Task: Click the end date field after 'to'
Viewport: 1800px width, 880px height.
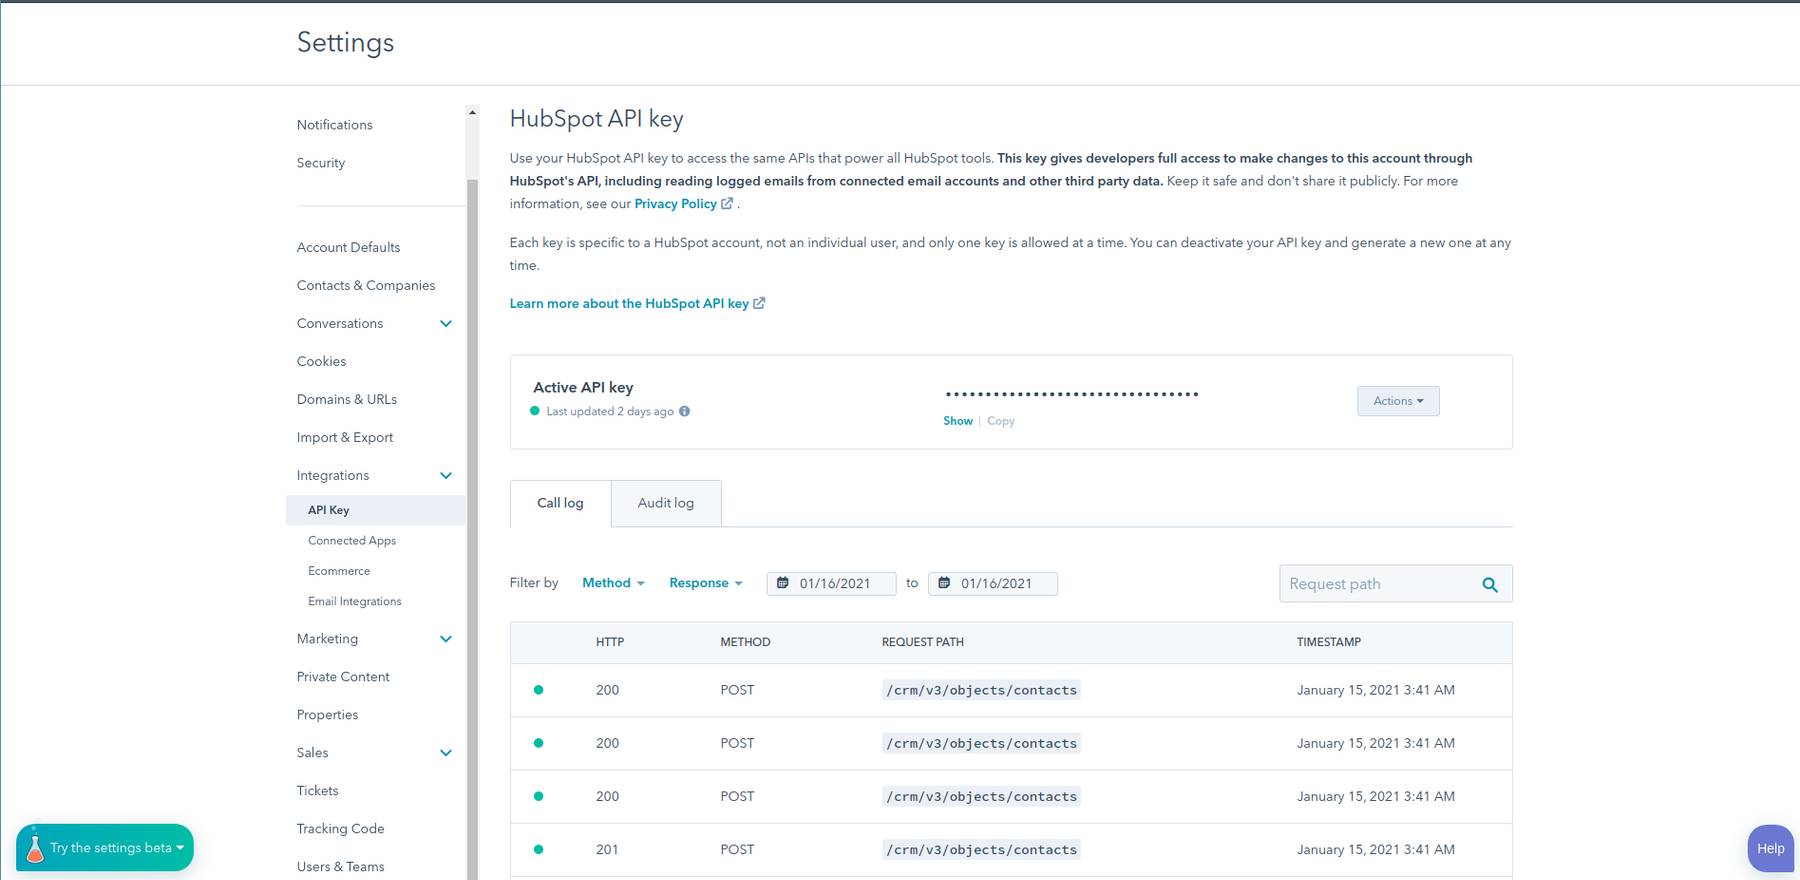Action: click(993, 583)
